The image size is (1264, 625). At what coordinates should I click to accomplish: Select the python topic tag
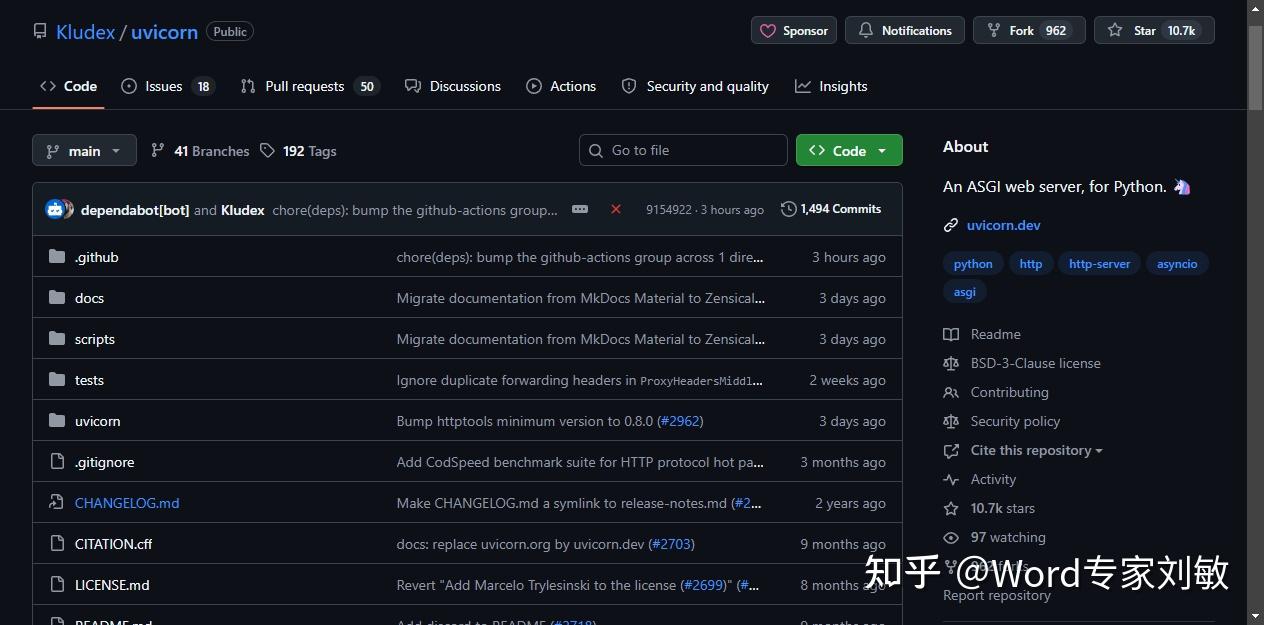tap(973, 264)
